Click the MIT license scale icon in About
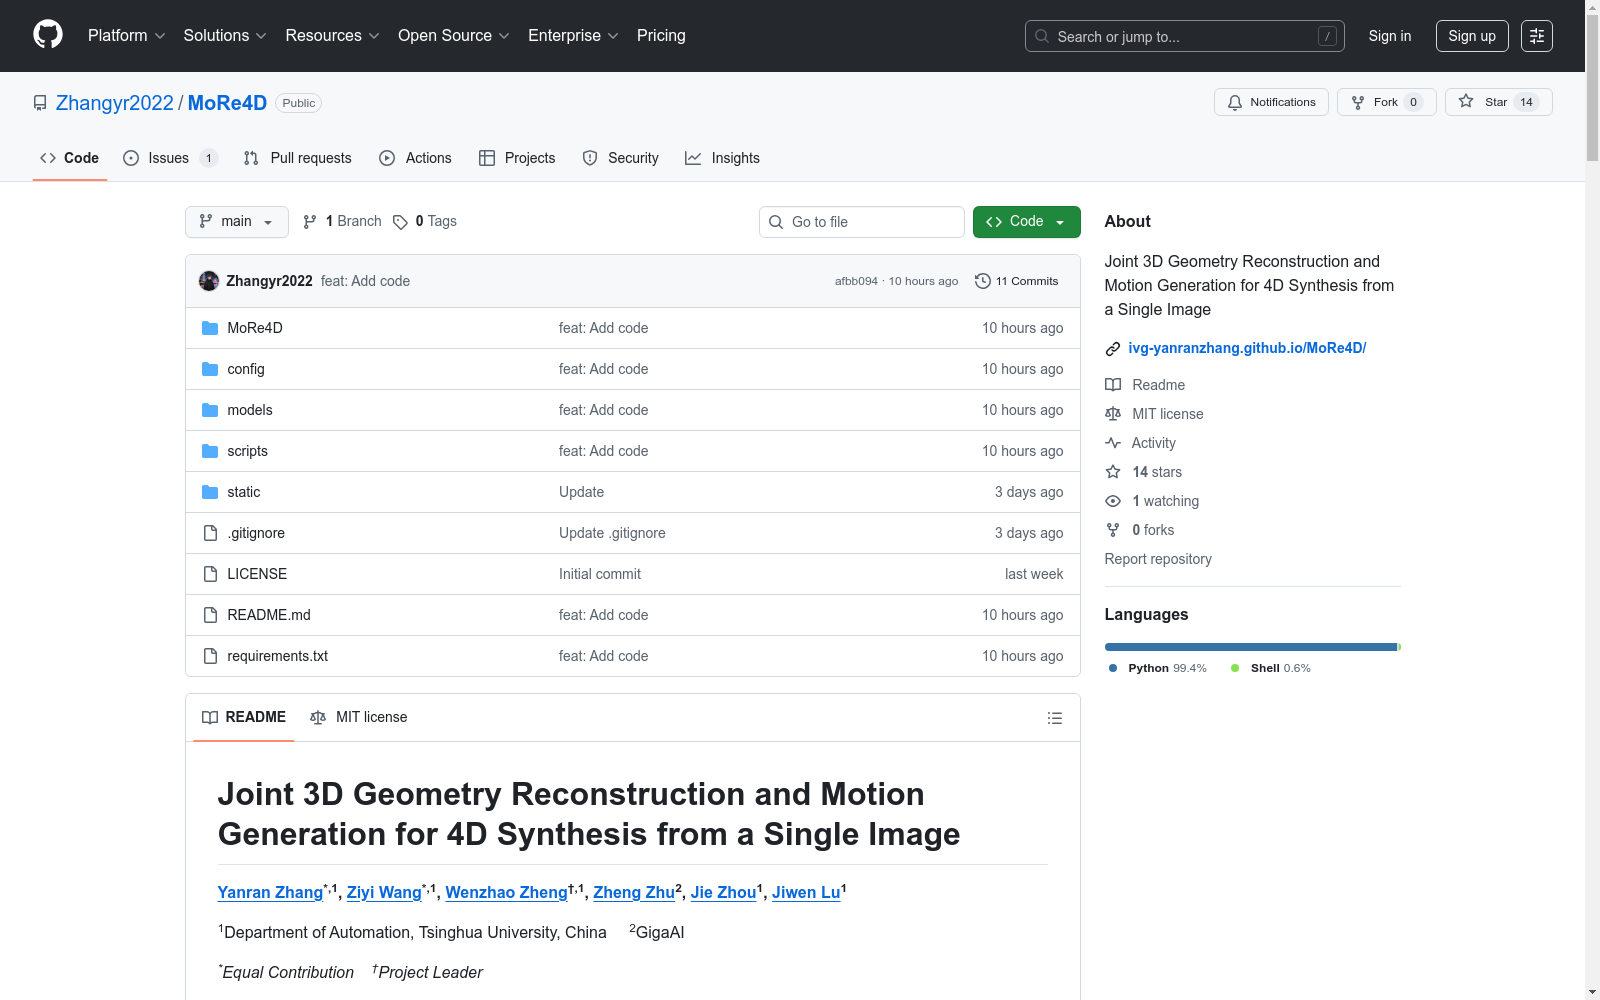Screen dimensions: 1600x1000 pyautogui.click(x=1113, y=414)
